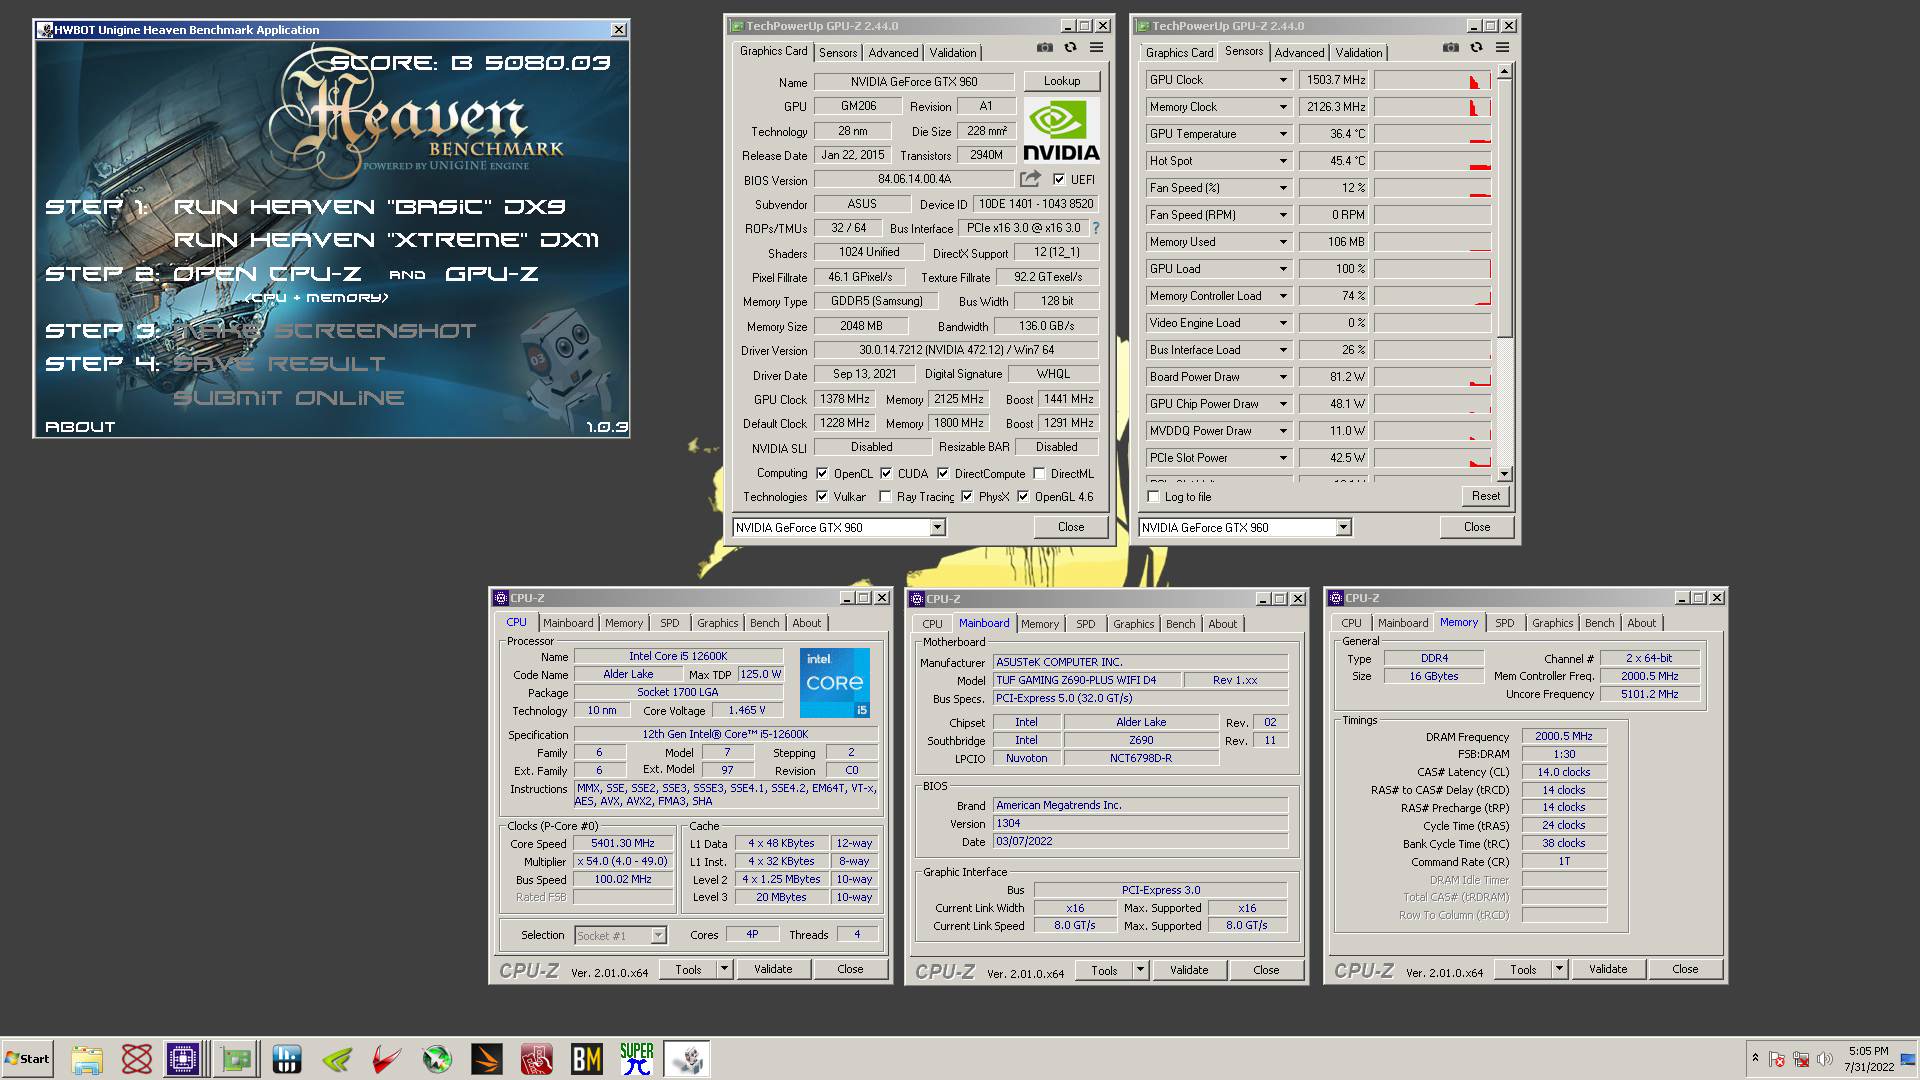Viewport: 1920px width, 1080px height.
Task: Open SPD tab in CPU-Z Mainboard window
Action: tap(1085, 624)
